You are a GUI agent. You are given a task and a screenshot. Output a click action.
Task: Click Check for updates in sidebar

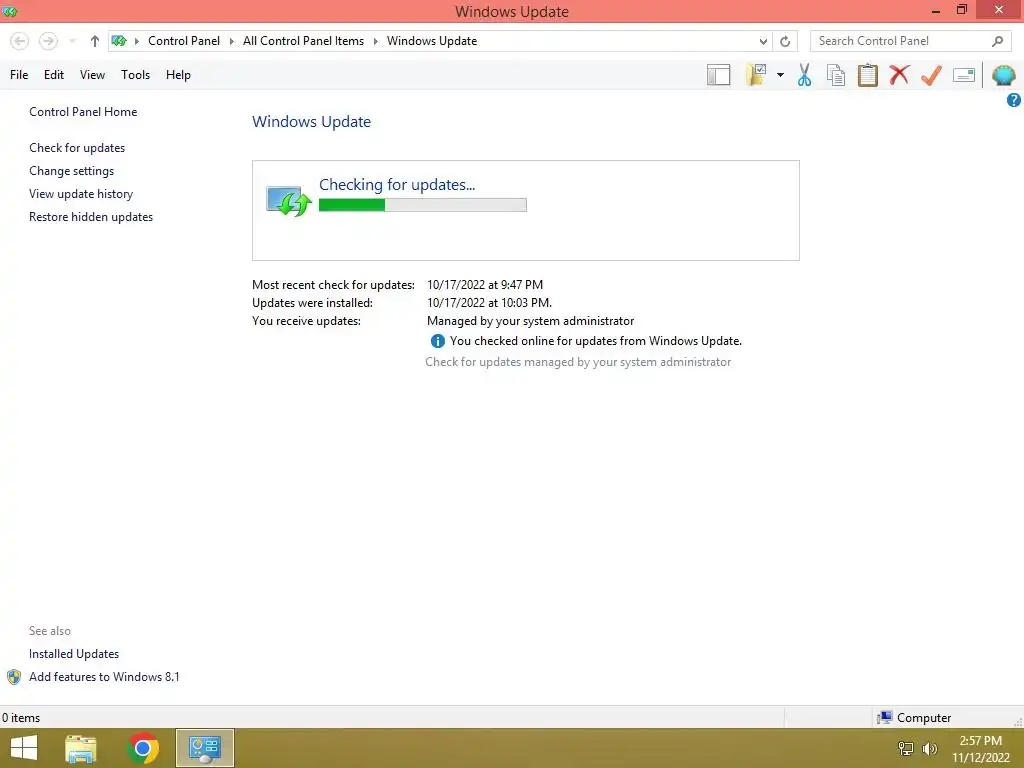click(77, 148)
